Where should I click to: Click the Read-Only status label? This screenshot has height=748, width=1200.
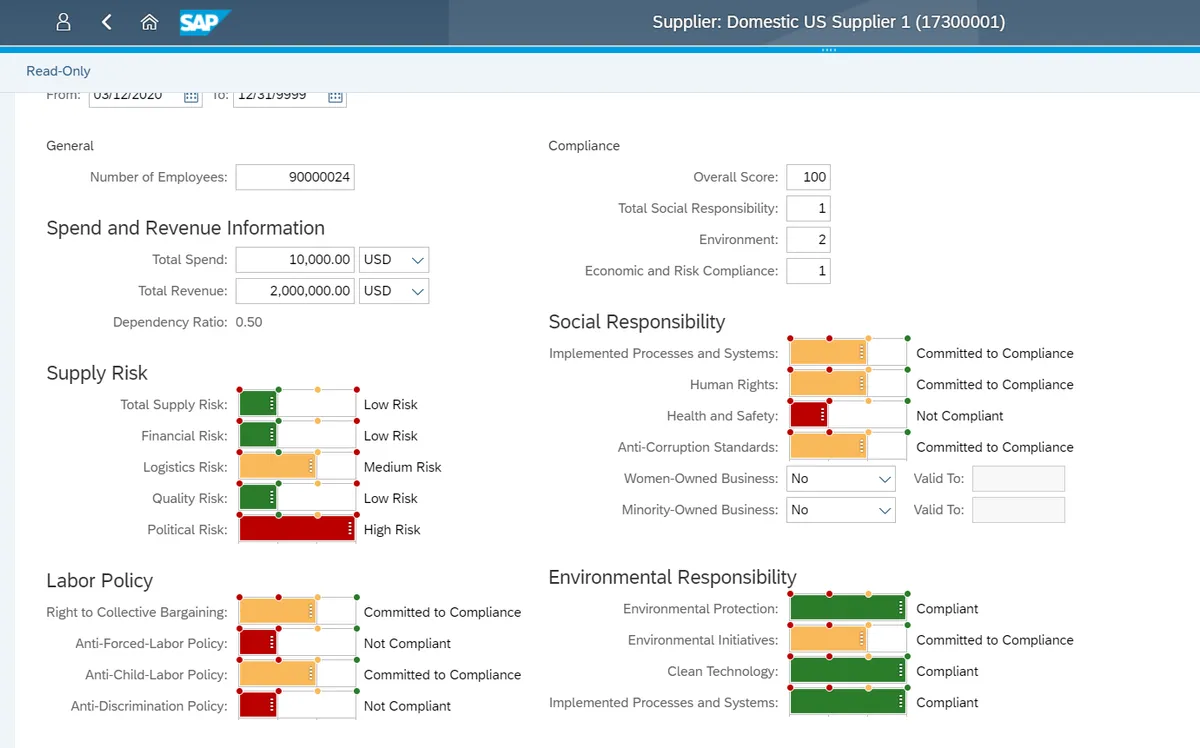(58, 71)
